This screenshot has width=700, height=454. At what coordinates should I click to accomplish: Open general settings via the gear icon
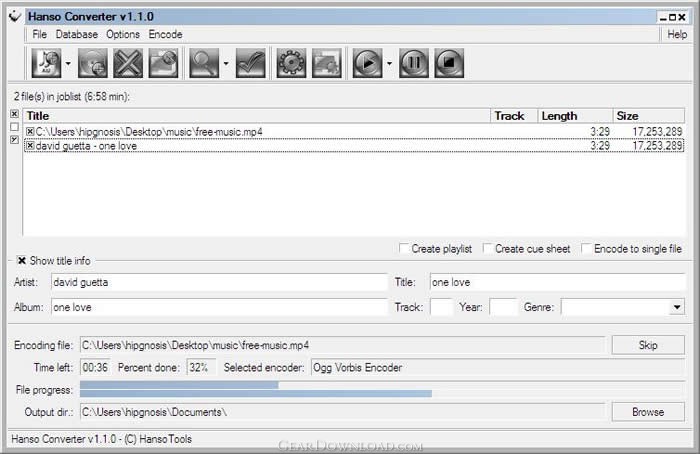(291, 63)
